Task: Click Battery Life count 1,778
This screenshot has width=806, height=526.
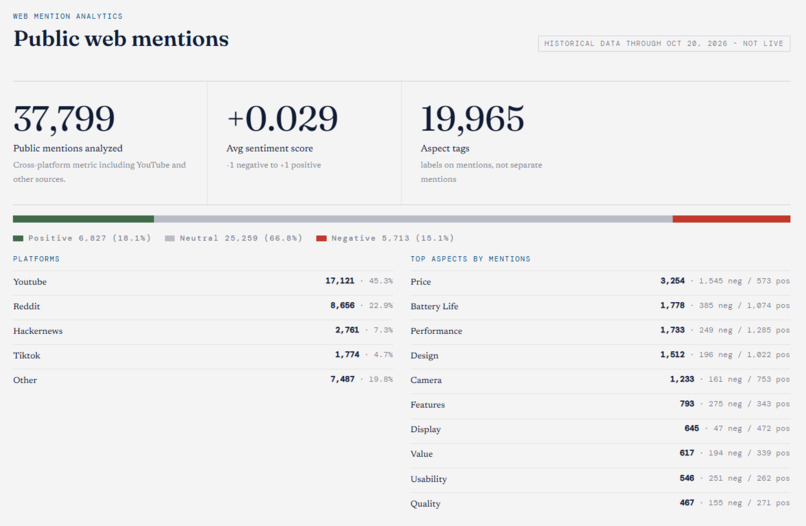Action: tap(672, 305)
